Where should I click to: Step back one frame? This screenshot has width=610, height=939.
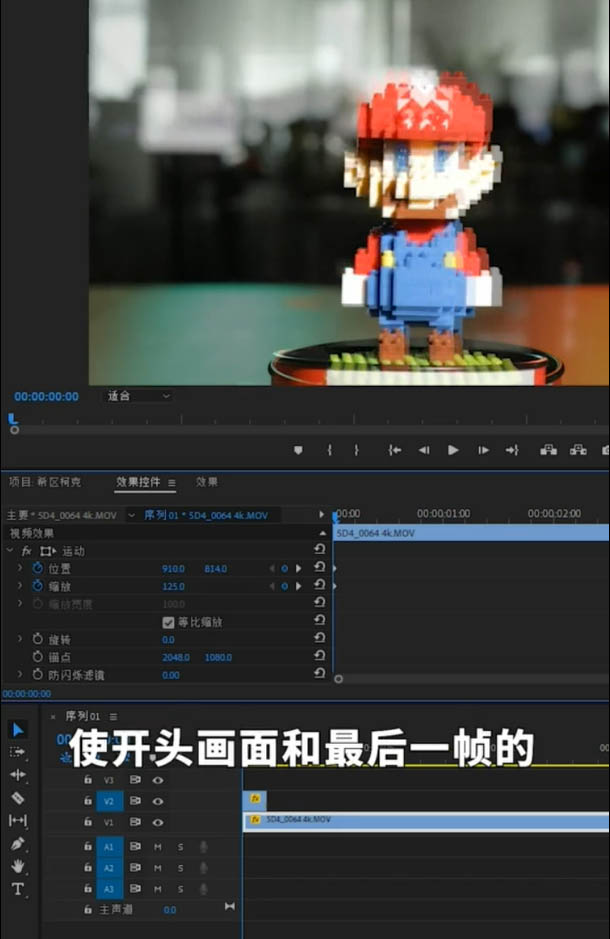coord(424,450)
